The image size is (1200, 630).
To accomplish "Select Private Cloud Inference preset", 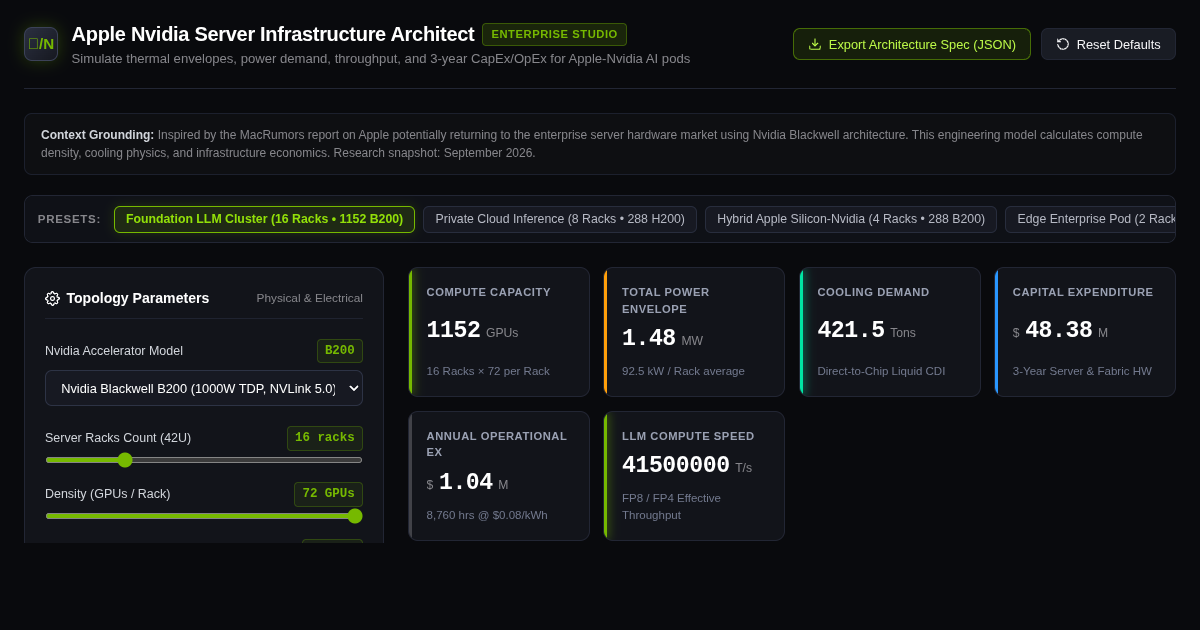I will pos(560,219).
